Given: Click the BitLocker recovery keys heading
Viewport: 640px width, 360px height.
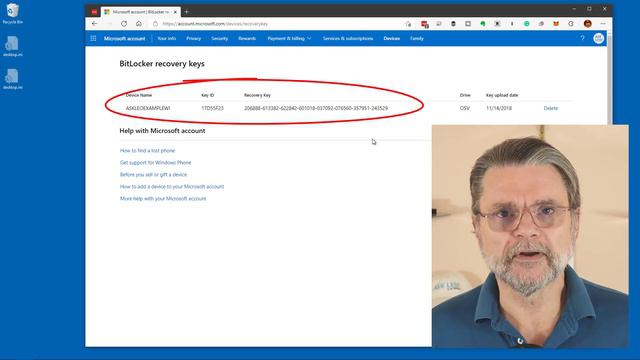Looking at the screenshot, I should tap(162, 64).
